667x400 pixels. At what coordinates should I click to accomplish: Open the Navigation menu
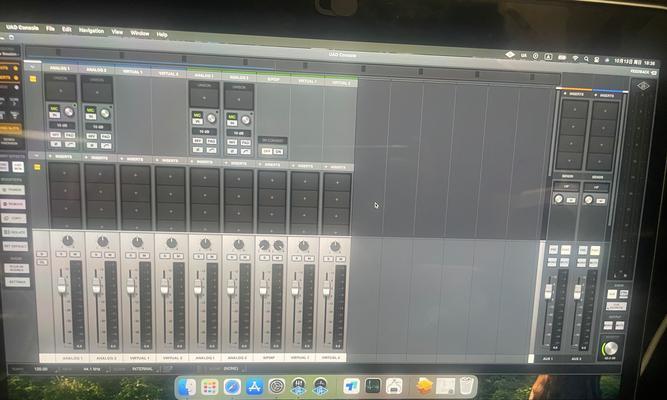91,31
